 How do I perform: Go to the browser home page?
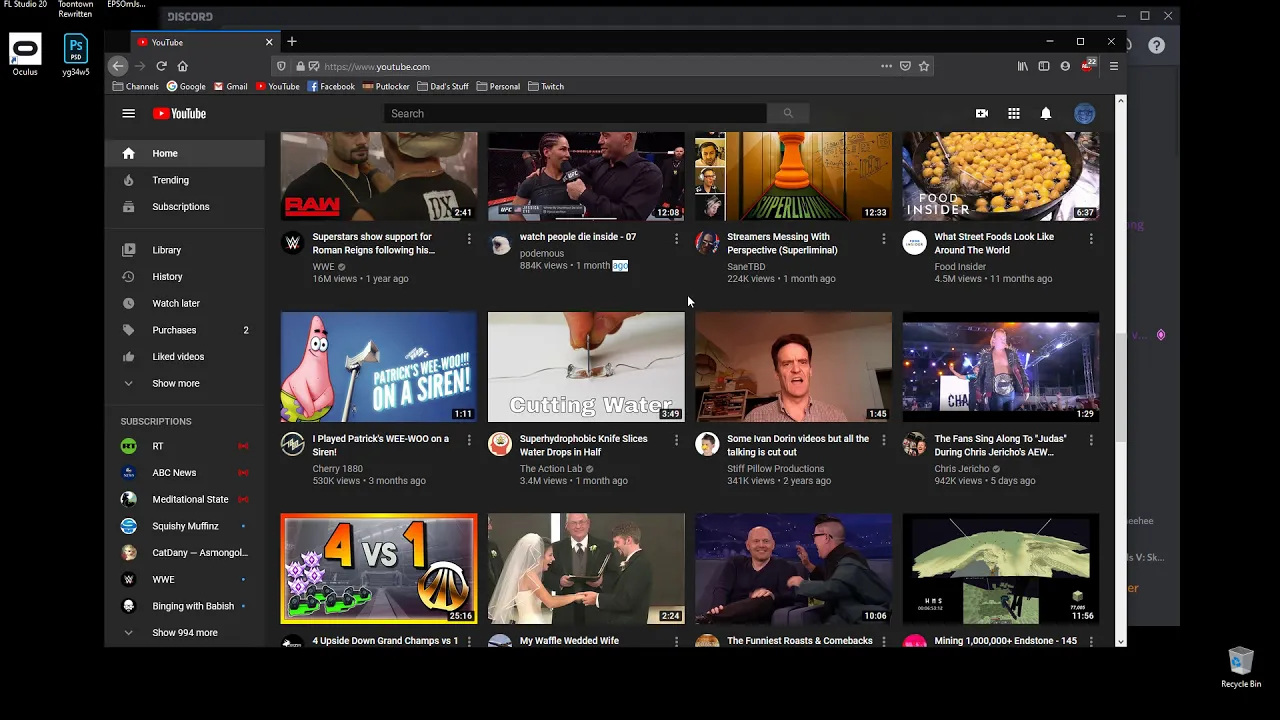point(182,66)
